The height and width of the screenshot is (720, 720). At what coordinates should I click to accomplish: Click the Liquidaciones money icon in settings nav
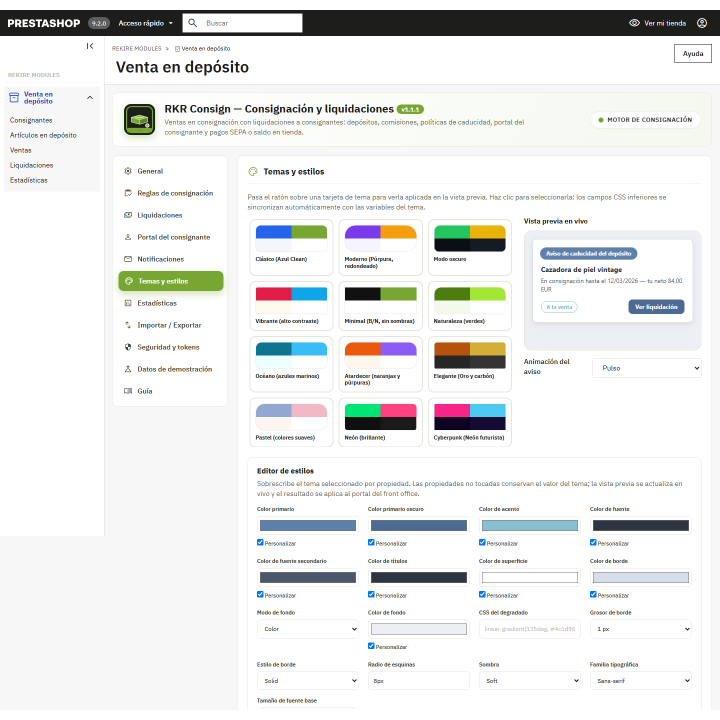[128, 215]
